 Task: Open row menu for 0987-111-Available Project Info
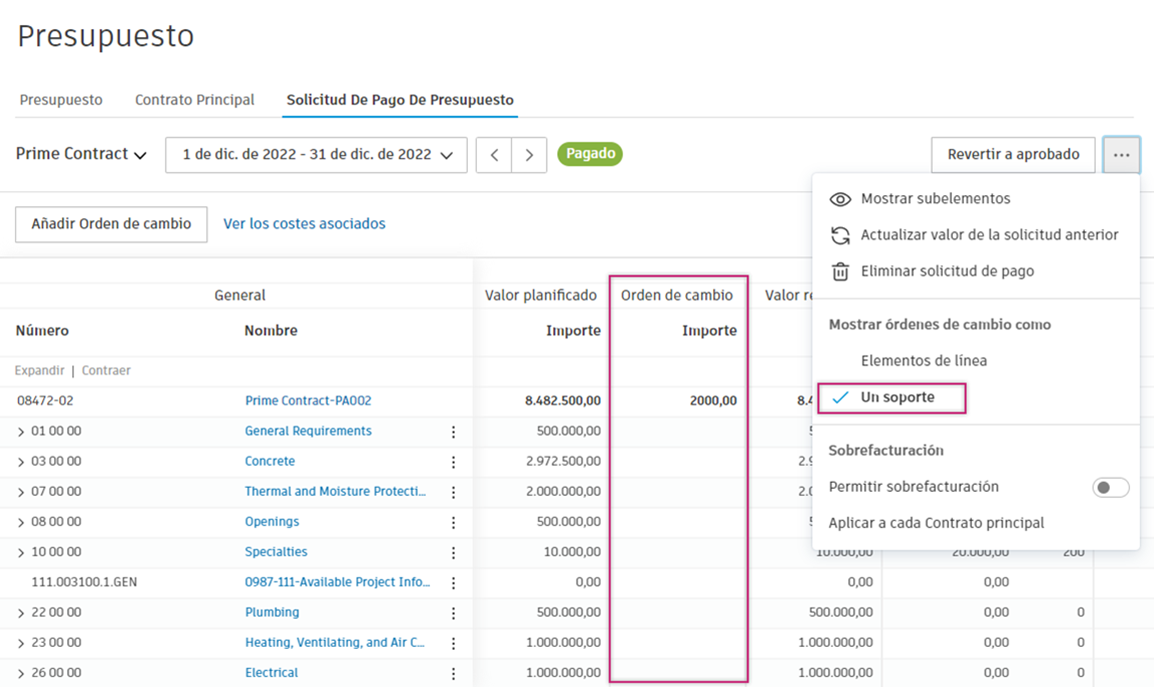pyautogui.click(x=453, y=582)
